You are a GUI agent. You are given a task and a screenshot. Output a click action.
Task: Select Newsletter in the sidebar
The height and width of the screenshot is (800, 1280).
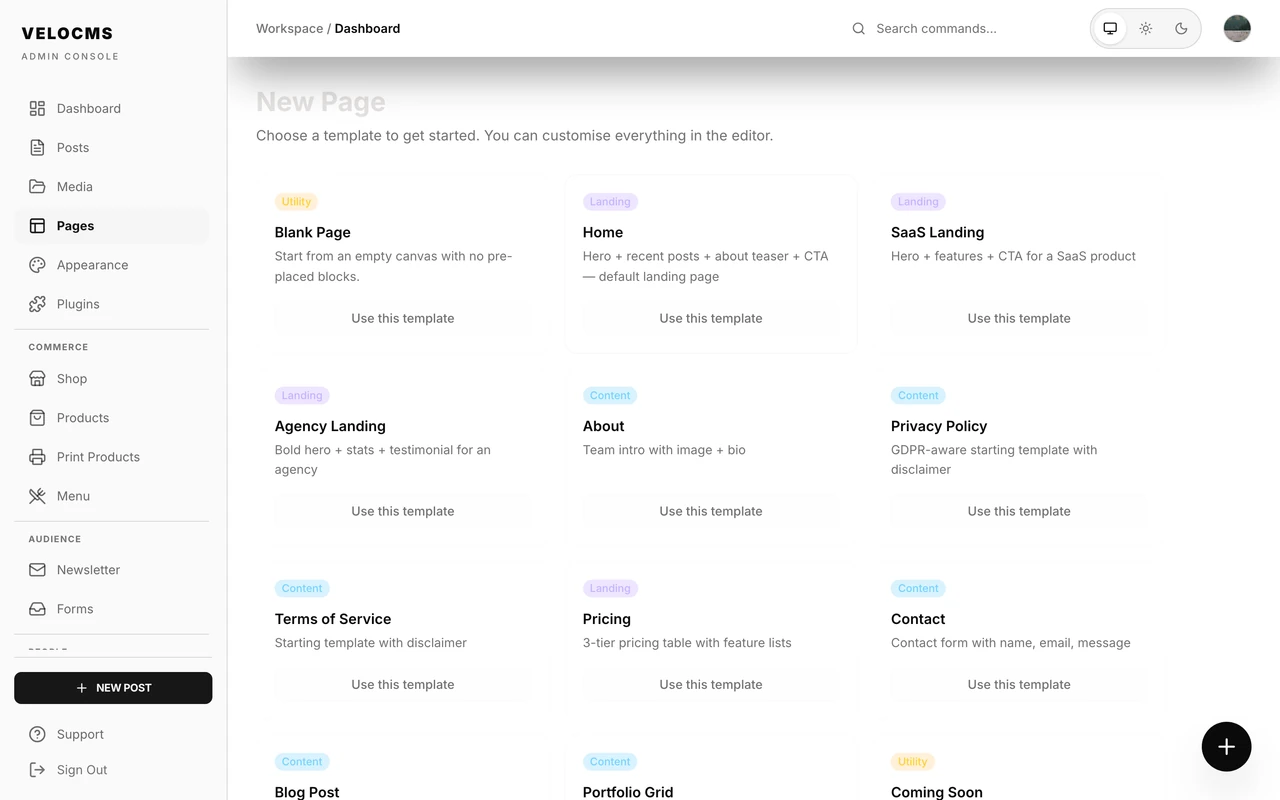tap(112, 570)
